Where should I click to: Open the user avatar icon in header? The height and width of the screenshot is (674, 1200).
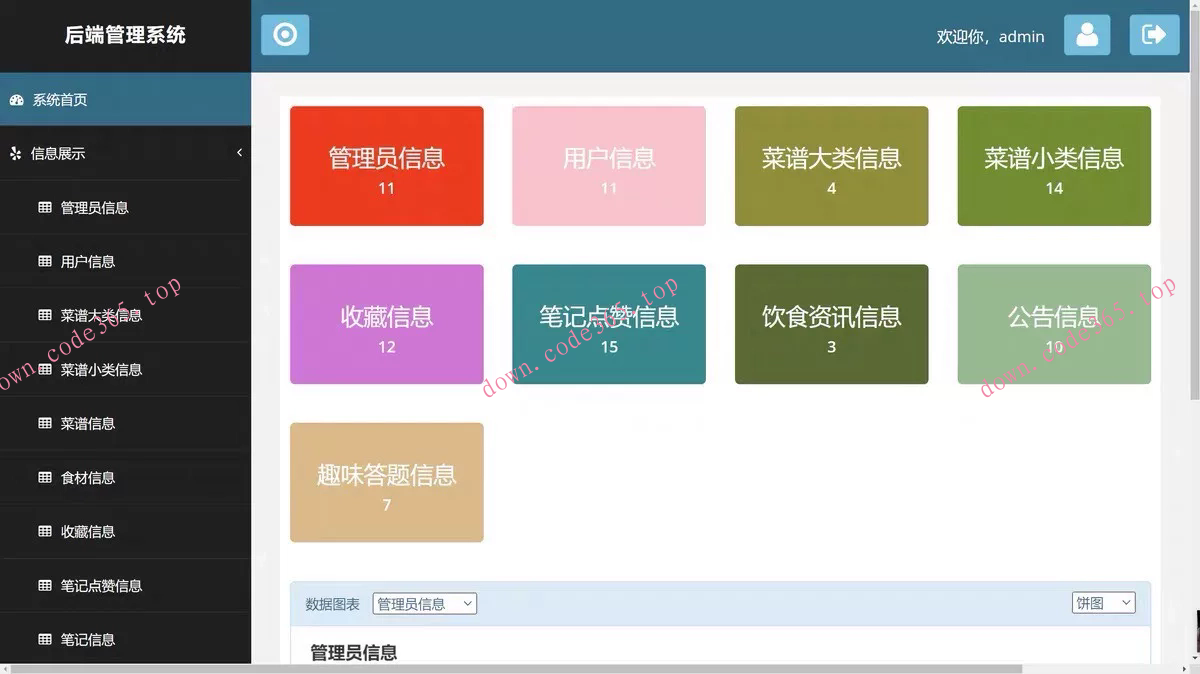tap(1087, 34)
